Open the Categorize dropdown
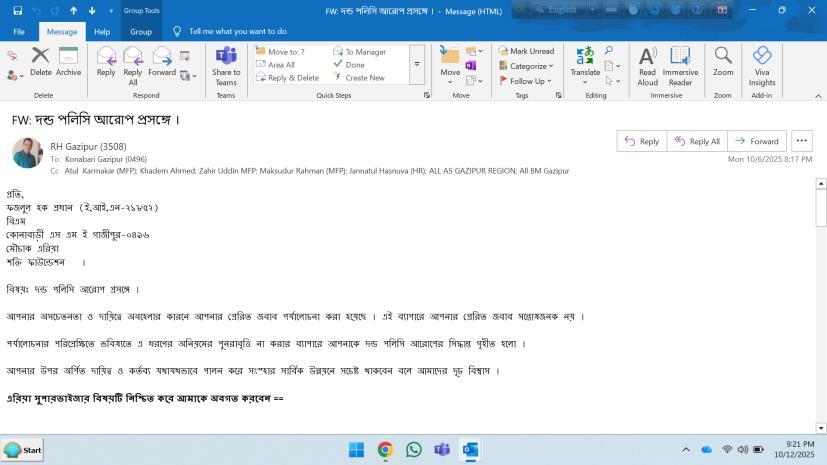This screenshot has height=465, width=827. click(x=528, y=66)
